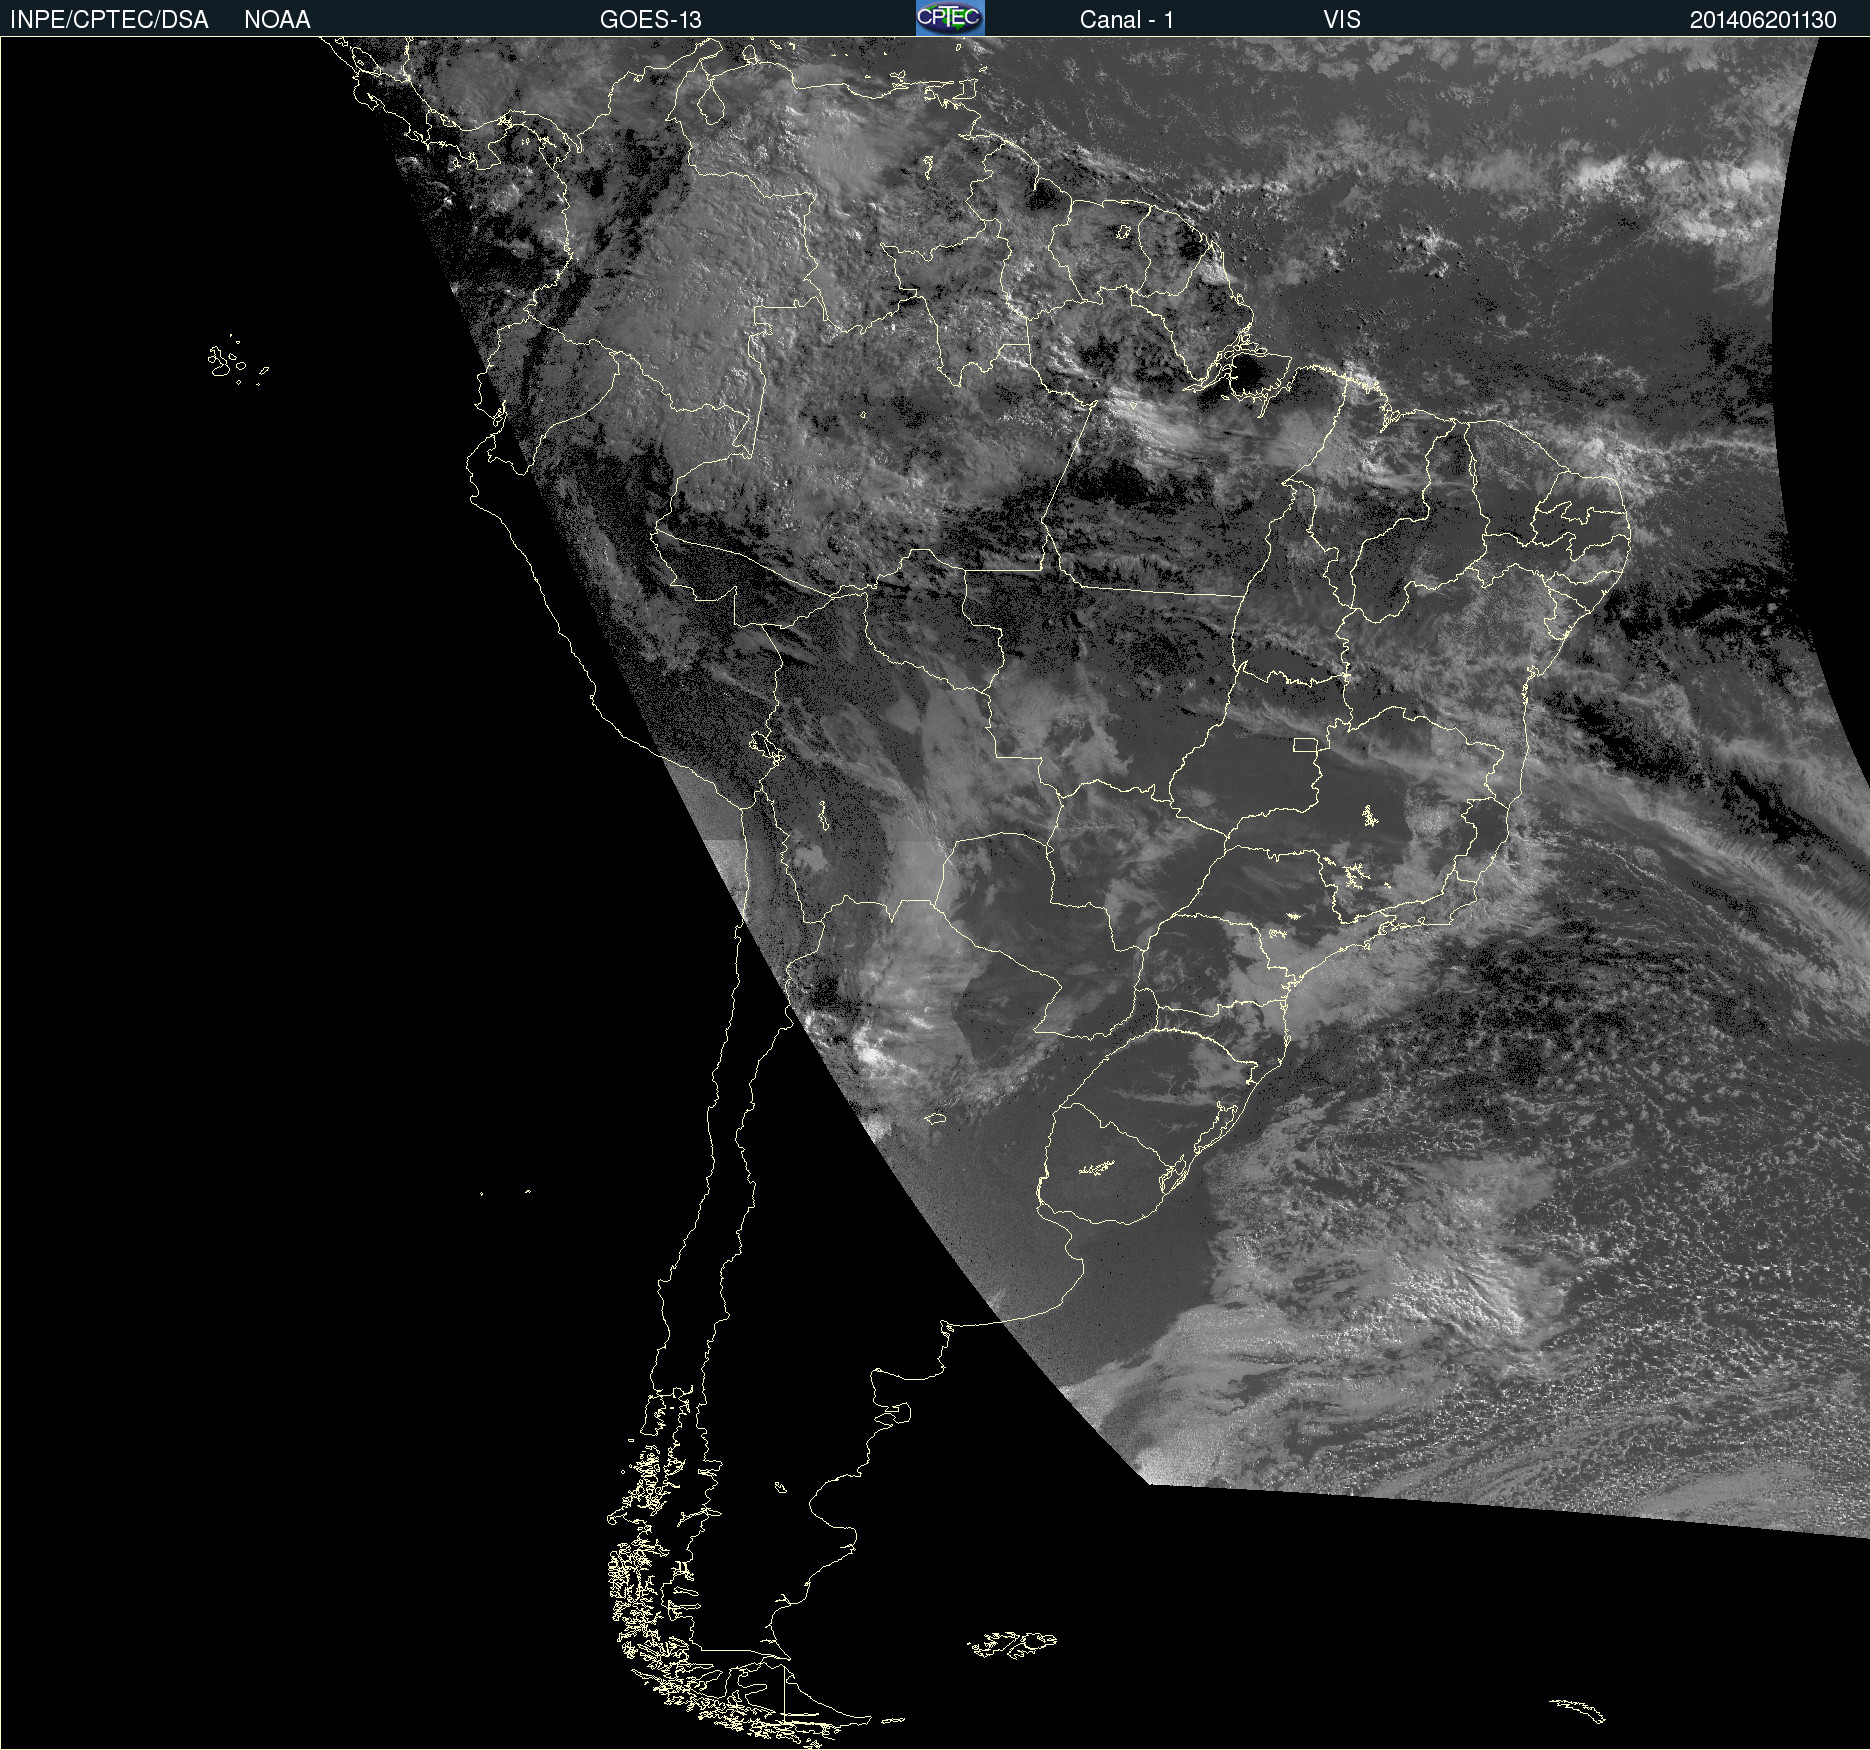Click the GOES-13 satellite label
The height and width of the screenshot is (1750, 1870).
pos(650,20)
